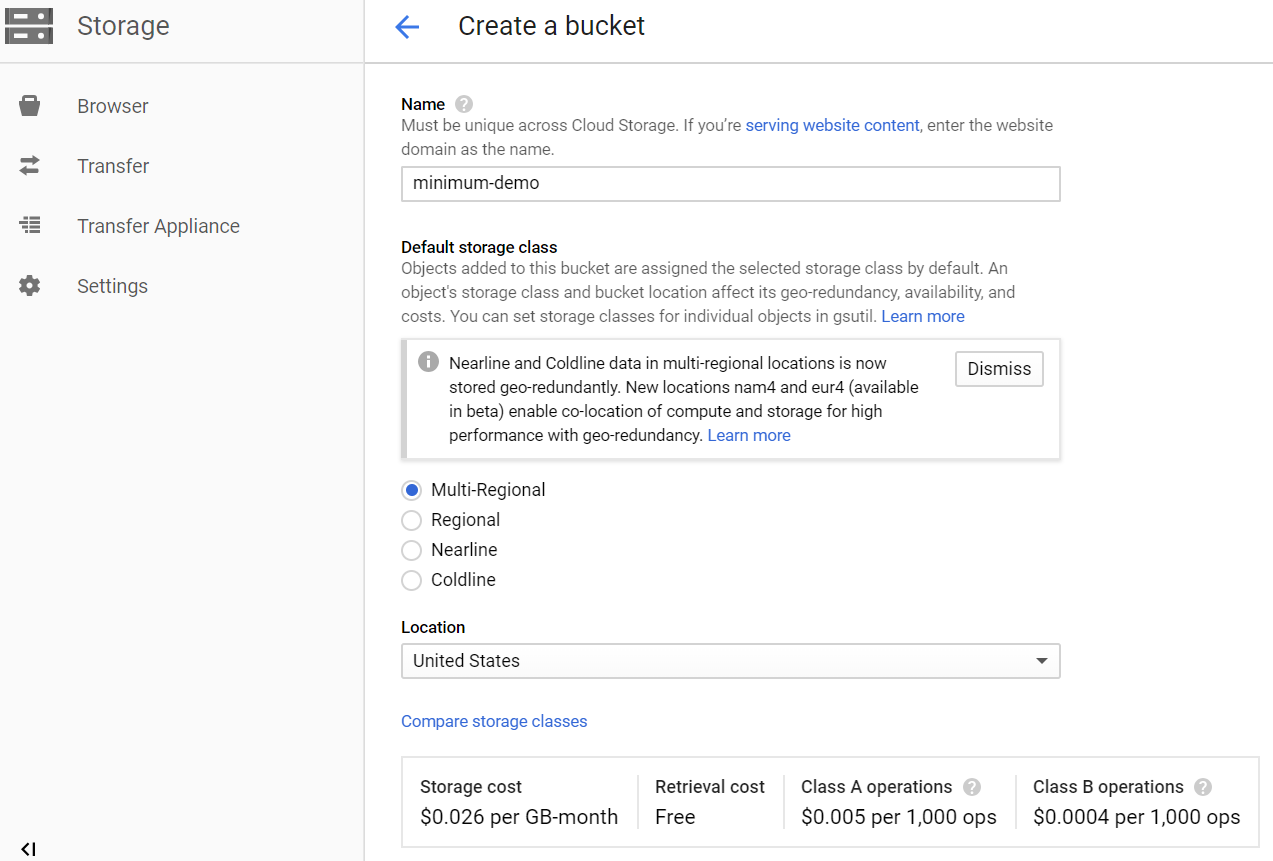Select the Regional storage class
Viewport: 1273px width, 861px height.
(411, 520)
